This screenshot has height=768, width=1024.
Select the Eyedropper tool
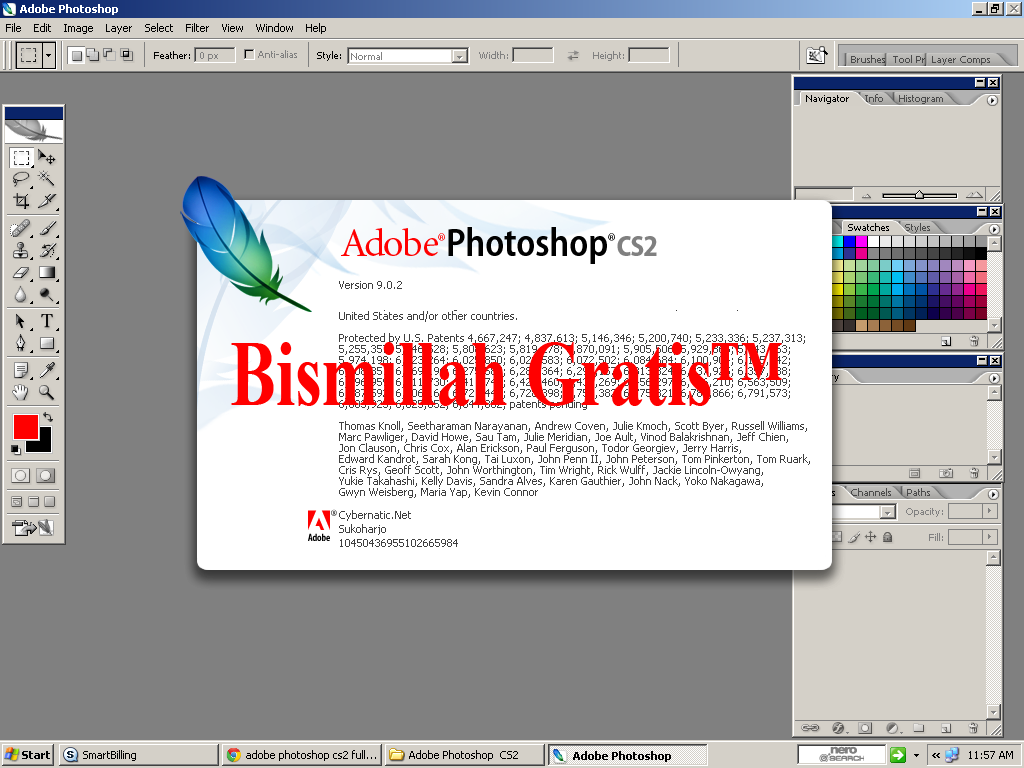pos(46,371)
